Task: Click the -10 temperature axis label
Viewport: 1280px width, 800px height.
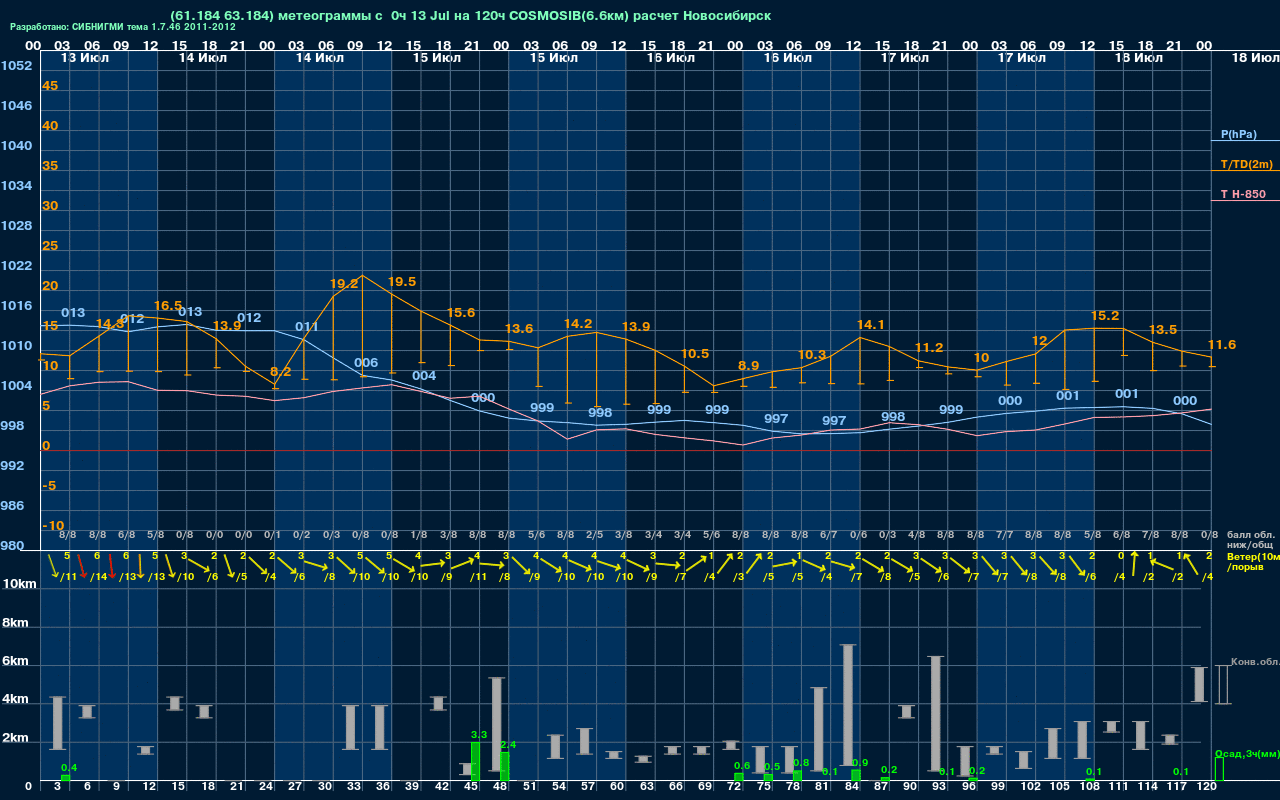Action: [53, 526]
